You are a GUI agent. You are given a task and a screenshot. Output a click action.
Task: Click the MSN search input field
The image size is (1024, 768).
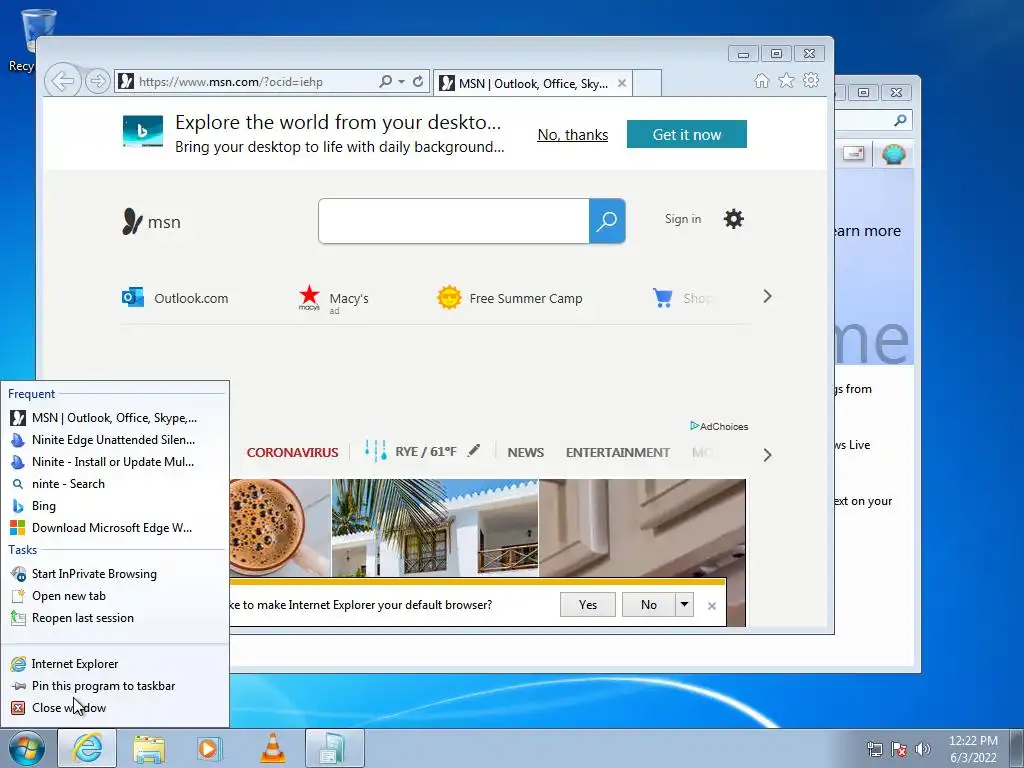point(454,221)
